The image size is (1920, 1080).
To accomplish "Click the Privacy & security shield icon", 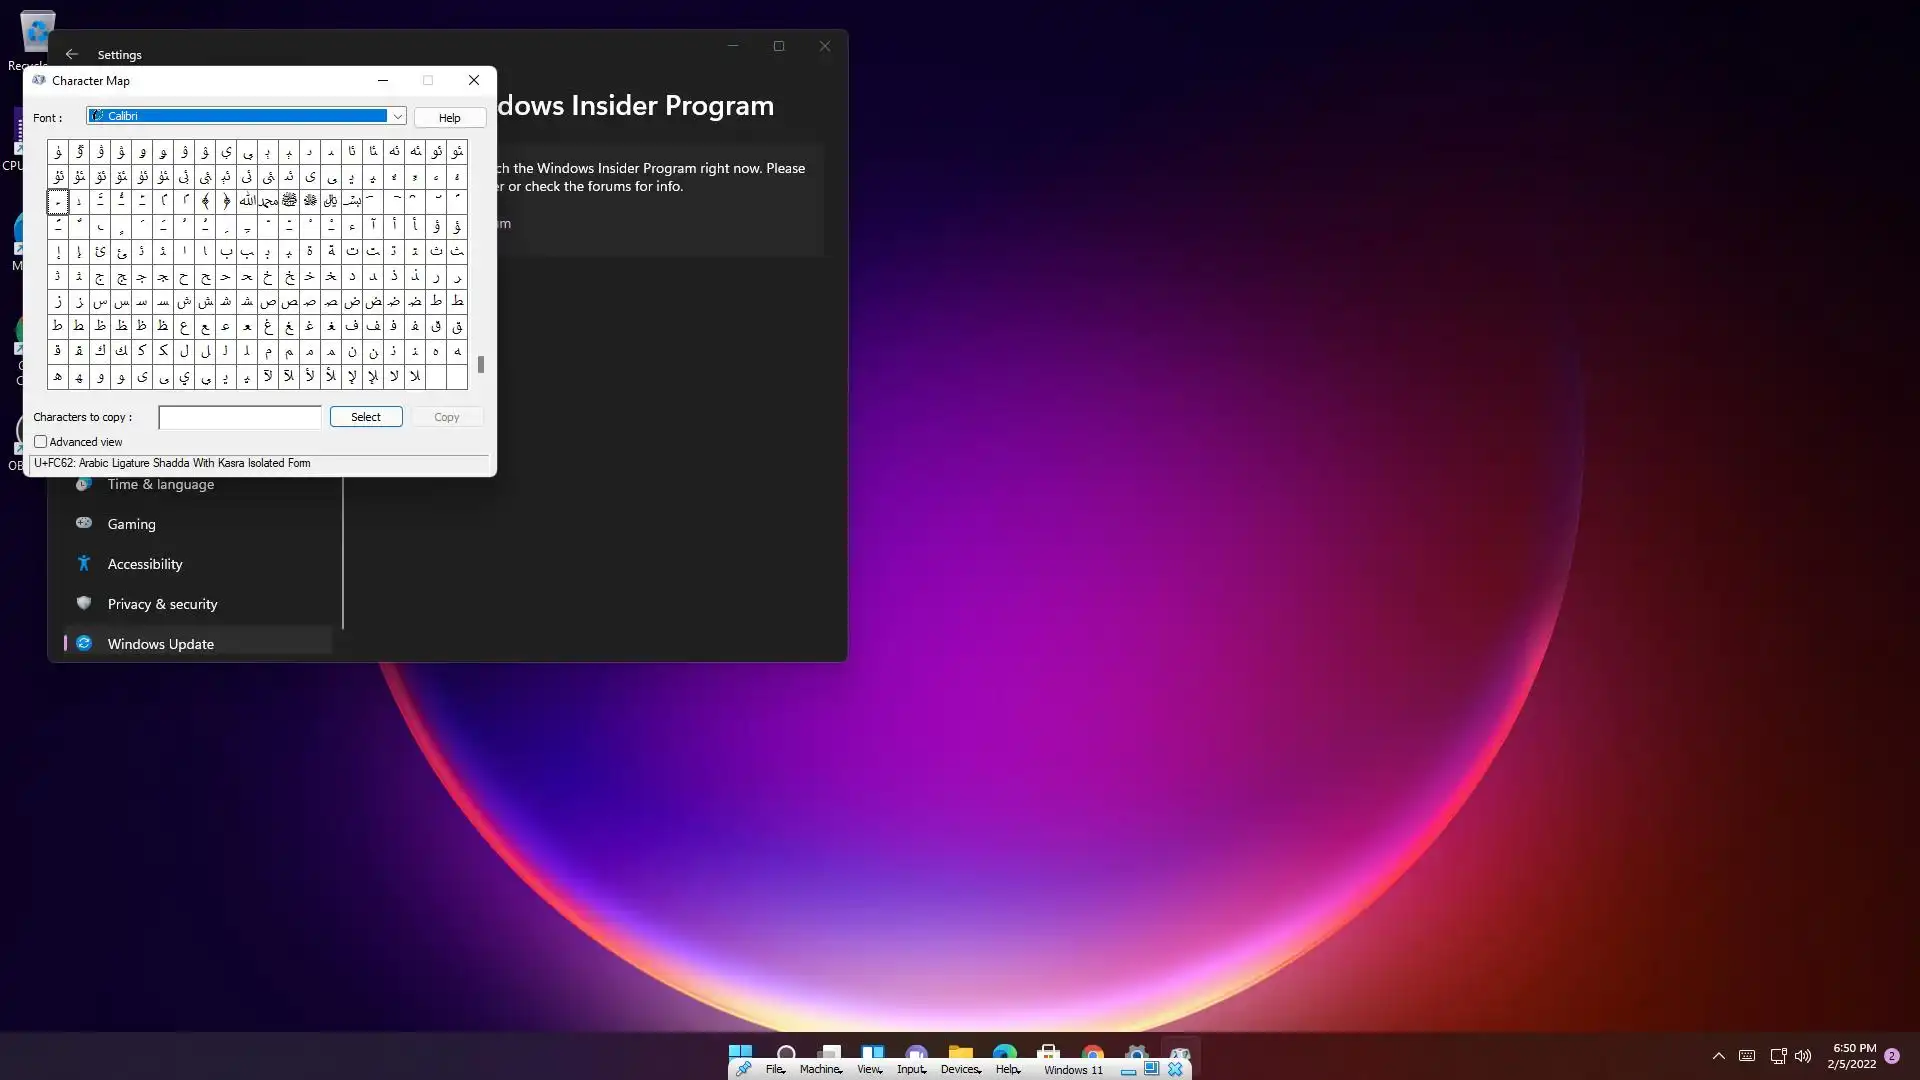I will point(84,603).
